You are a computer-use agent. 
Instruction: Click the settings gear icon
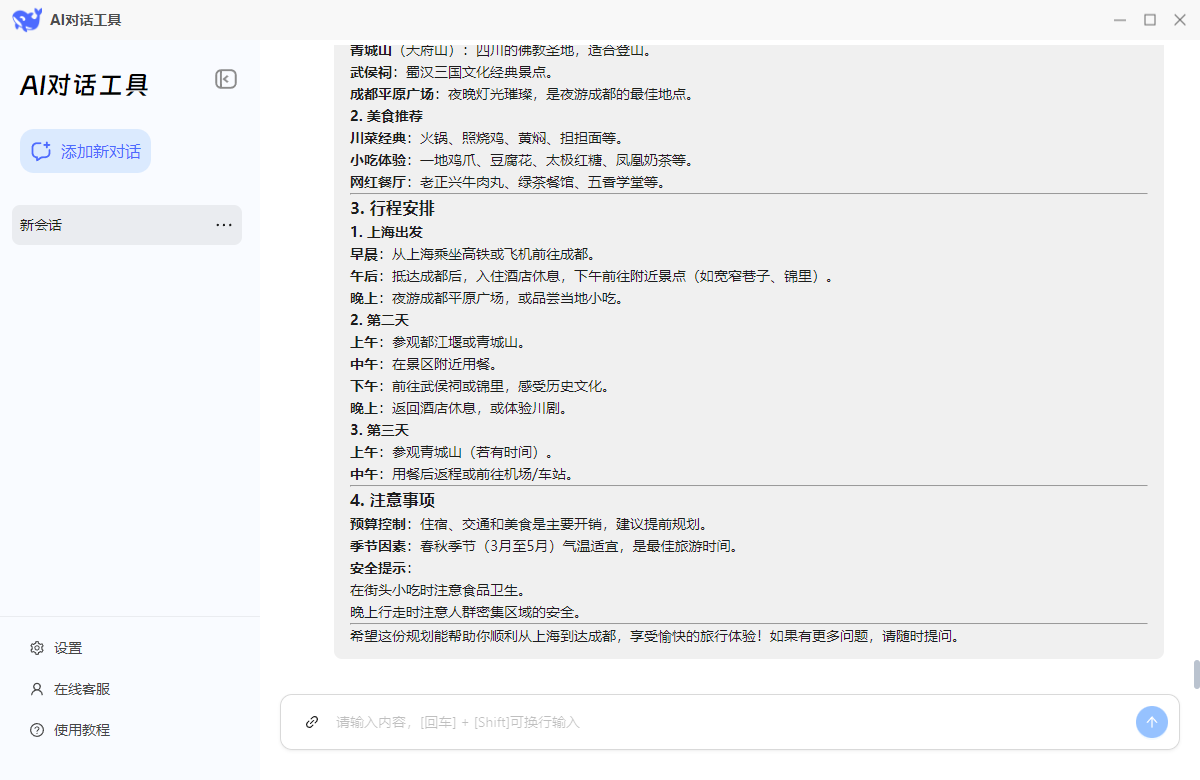[37, 648]
